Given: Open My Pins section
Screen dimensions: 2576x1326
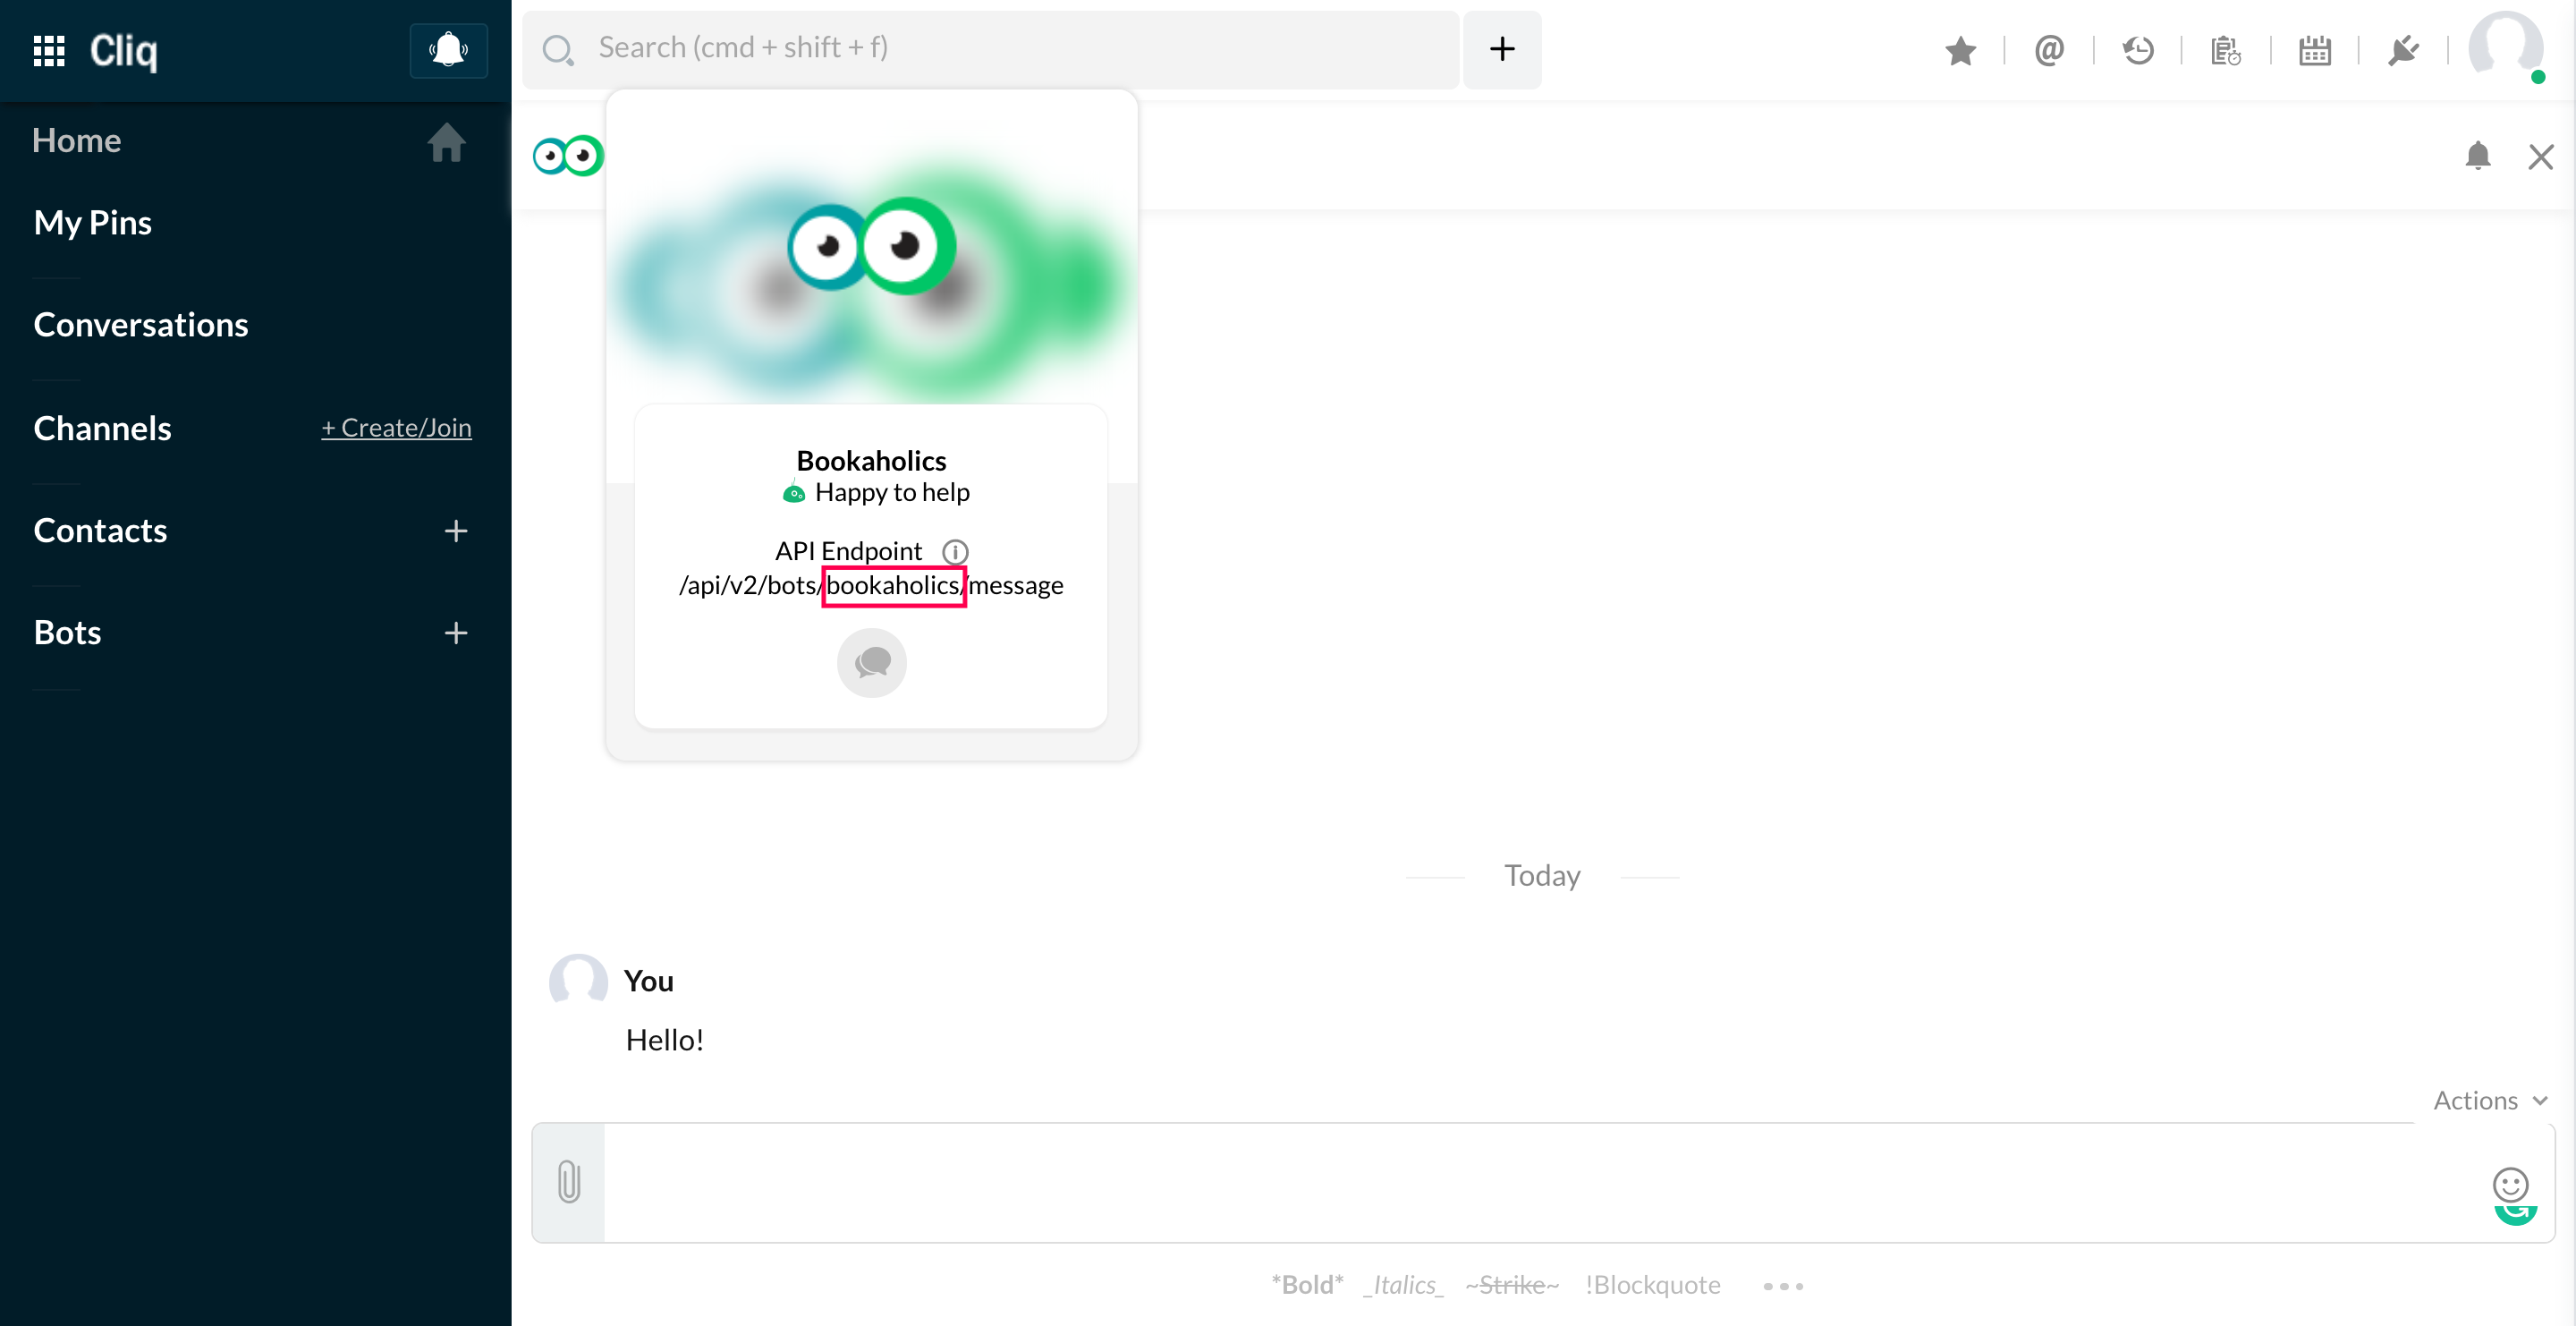Looking at the screenshot, I should [x=93, y=222].
